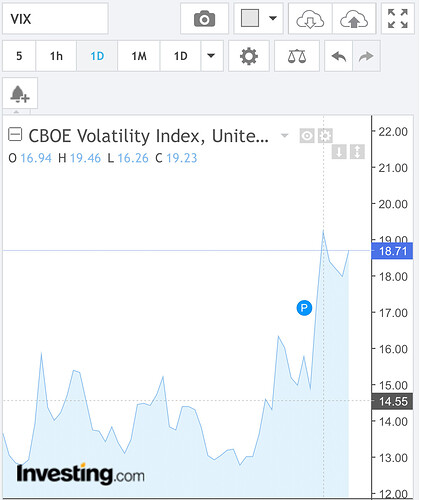This screenshot has height=500, width=427.
Task: Redo action with right arrow
Action: point(366,56)
